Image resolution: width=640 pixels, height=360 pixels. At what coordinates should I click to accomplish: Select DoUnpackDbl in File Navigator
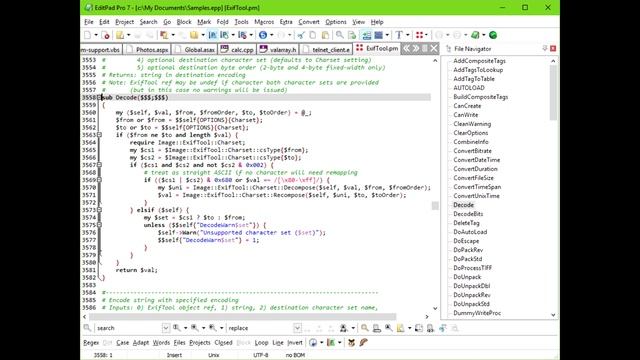471,286
